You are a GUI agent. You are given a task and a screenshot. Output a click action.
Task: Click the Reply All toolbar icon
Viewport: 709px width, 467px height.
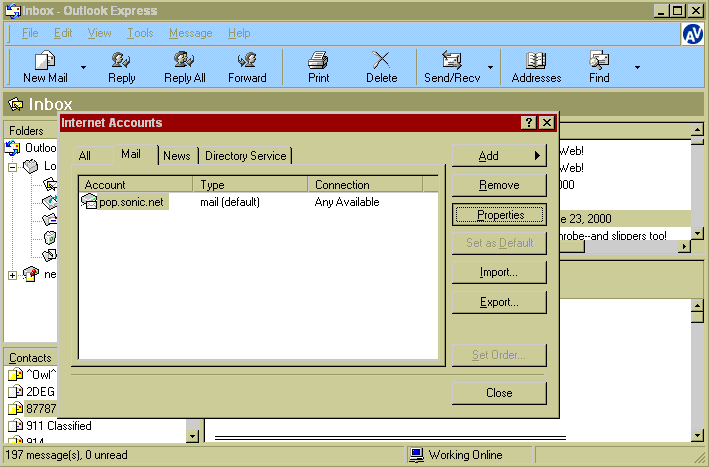[184, 60]
